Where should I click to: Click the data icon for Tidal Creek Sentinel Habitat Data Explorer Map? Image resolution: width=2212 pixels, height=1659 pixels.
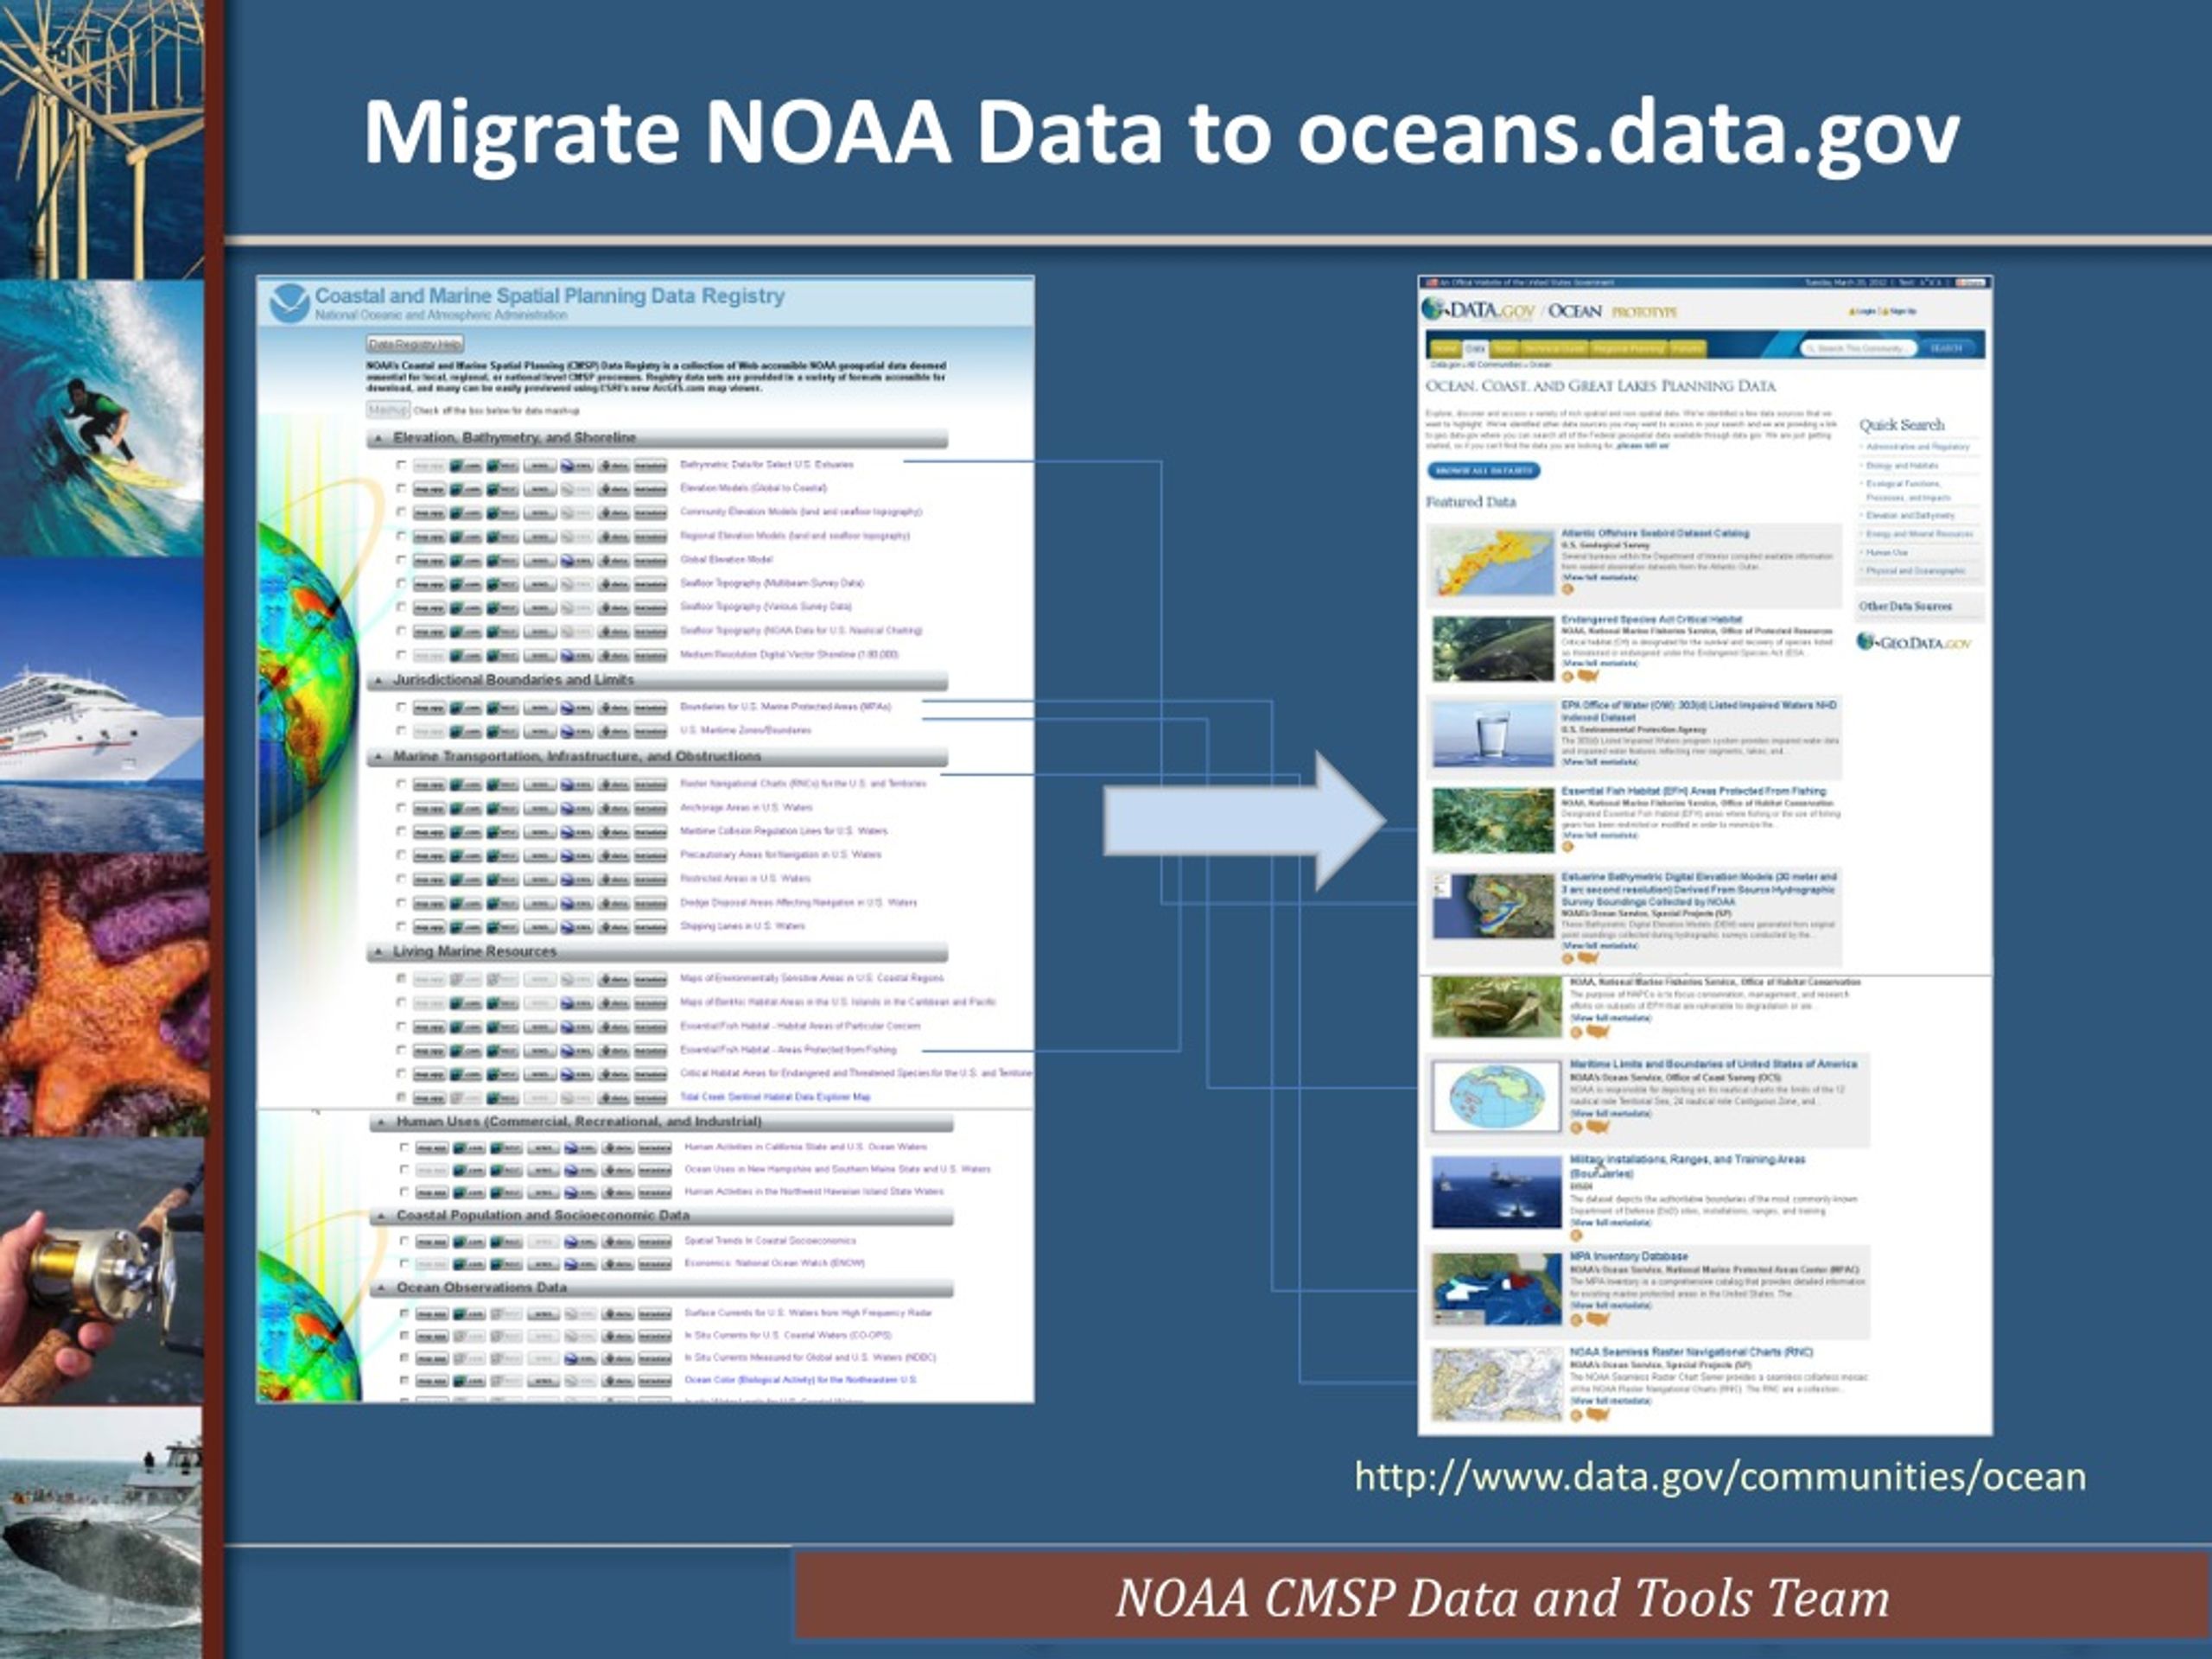tap(614, 1098)
